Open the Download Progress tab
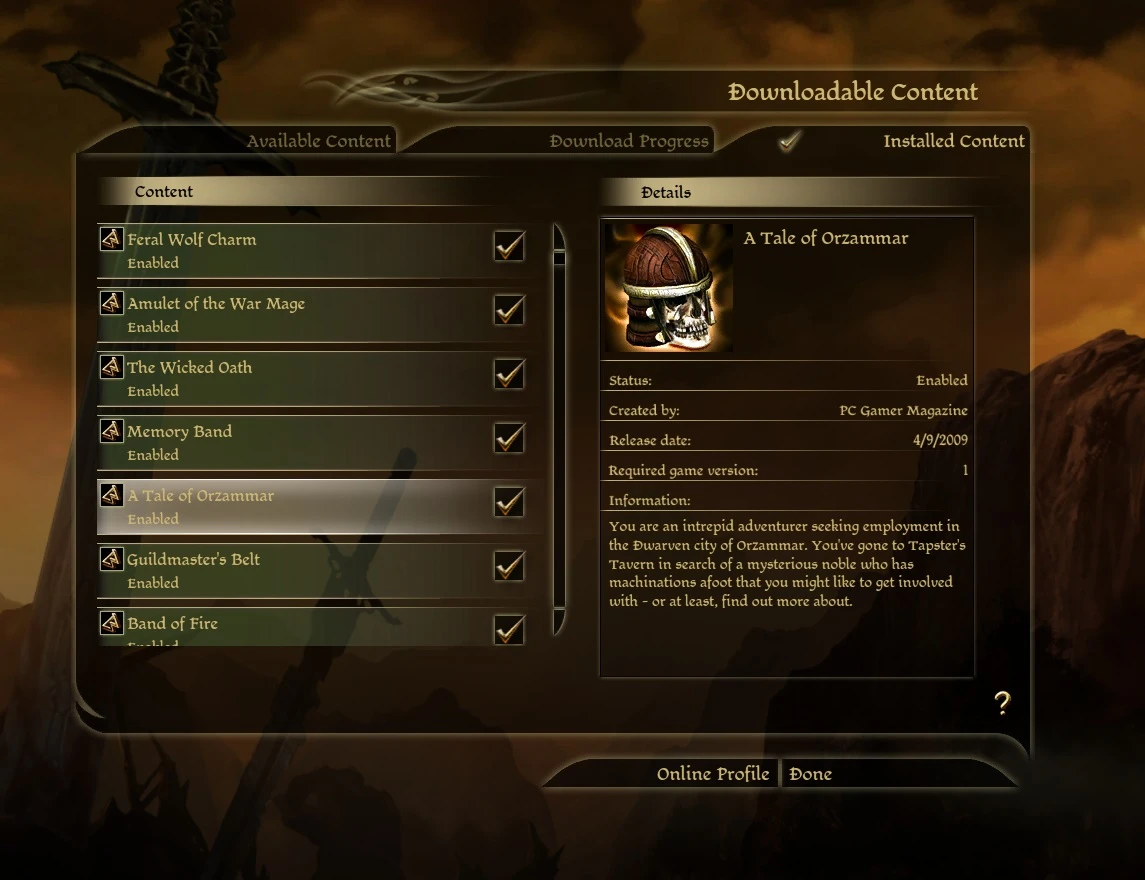Viewport: 1145px width, 880px height. point(629,140)
